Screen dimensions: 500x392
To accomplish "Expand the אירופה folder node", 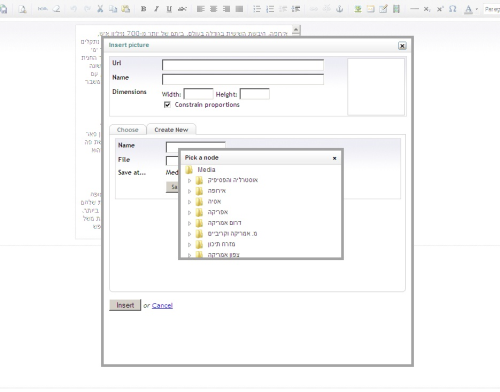I will (x=189, y=191).
